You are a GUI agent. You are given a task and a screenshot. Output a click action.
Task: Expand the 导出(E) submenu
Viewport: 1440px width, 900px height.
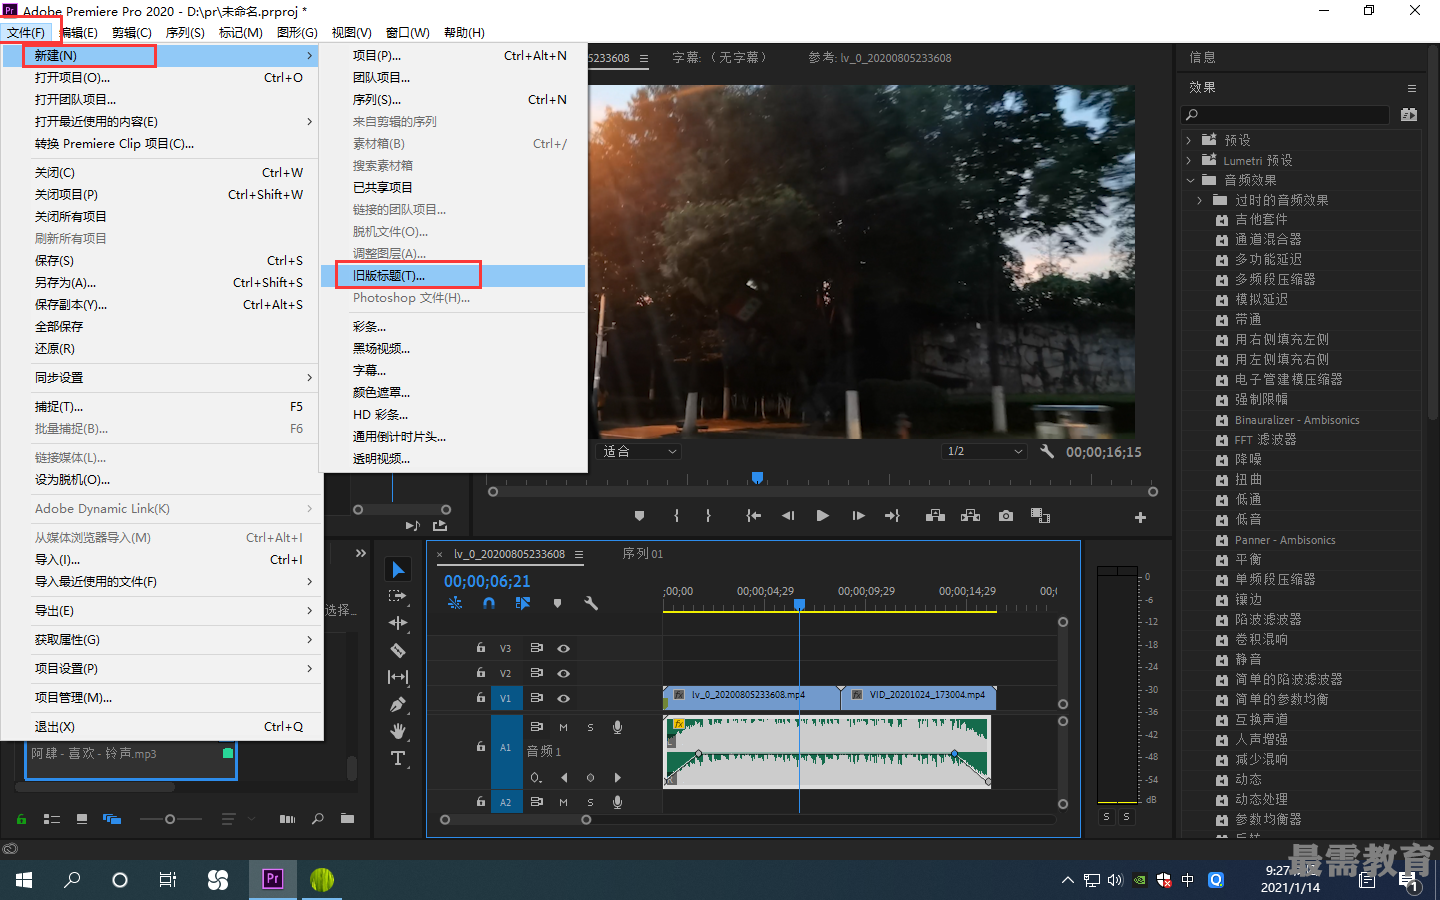pyautogui.click(x=174, y=610)
